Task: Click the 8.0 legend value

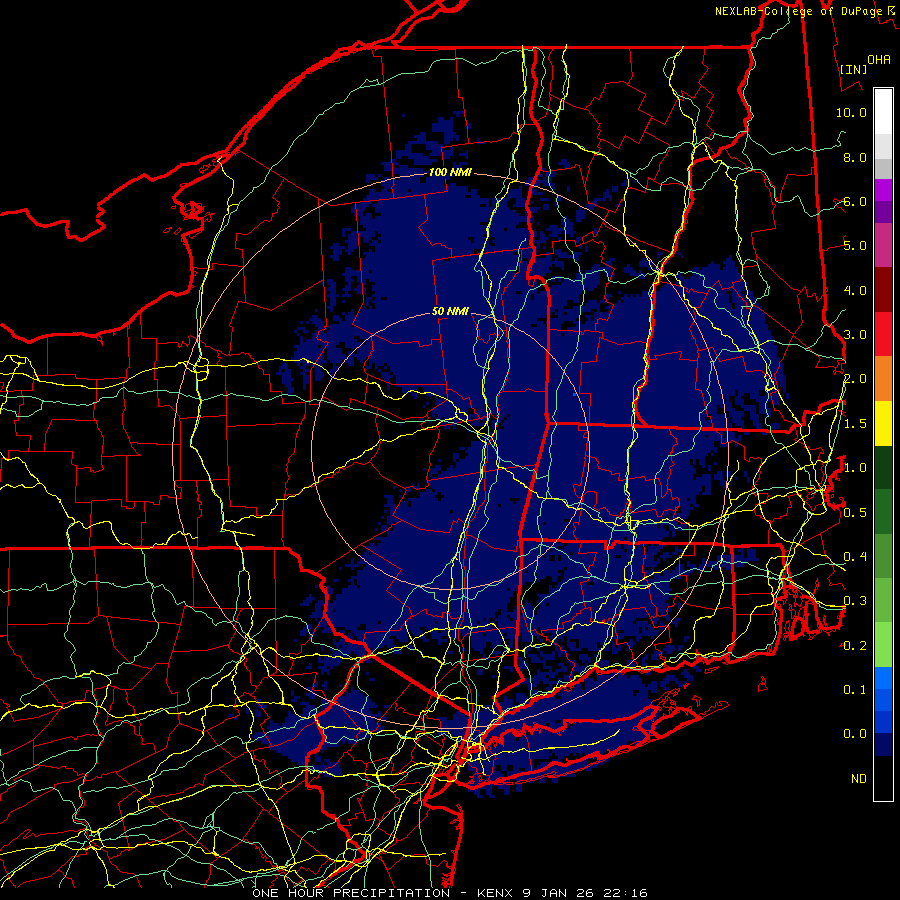Action: (855, 157)
